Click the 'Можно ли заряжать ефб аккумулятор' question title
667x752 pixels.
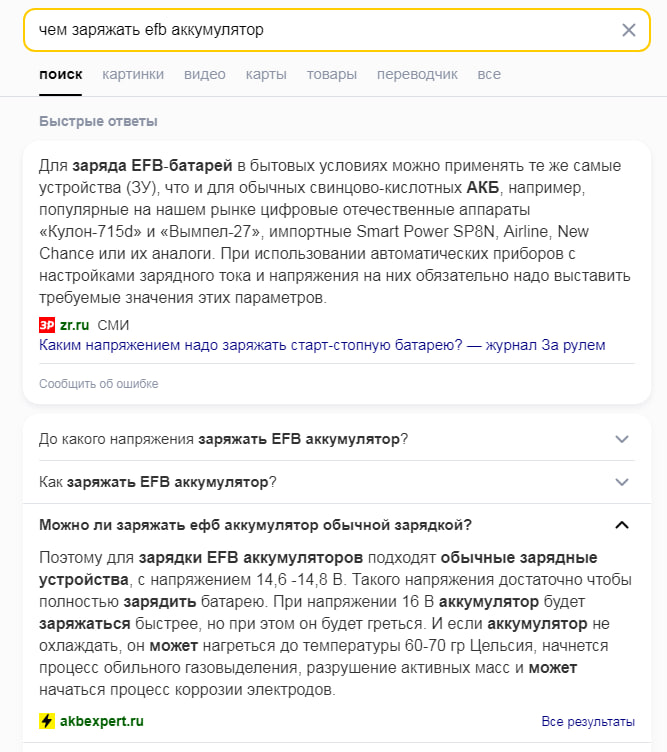[256, 525]
